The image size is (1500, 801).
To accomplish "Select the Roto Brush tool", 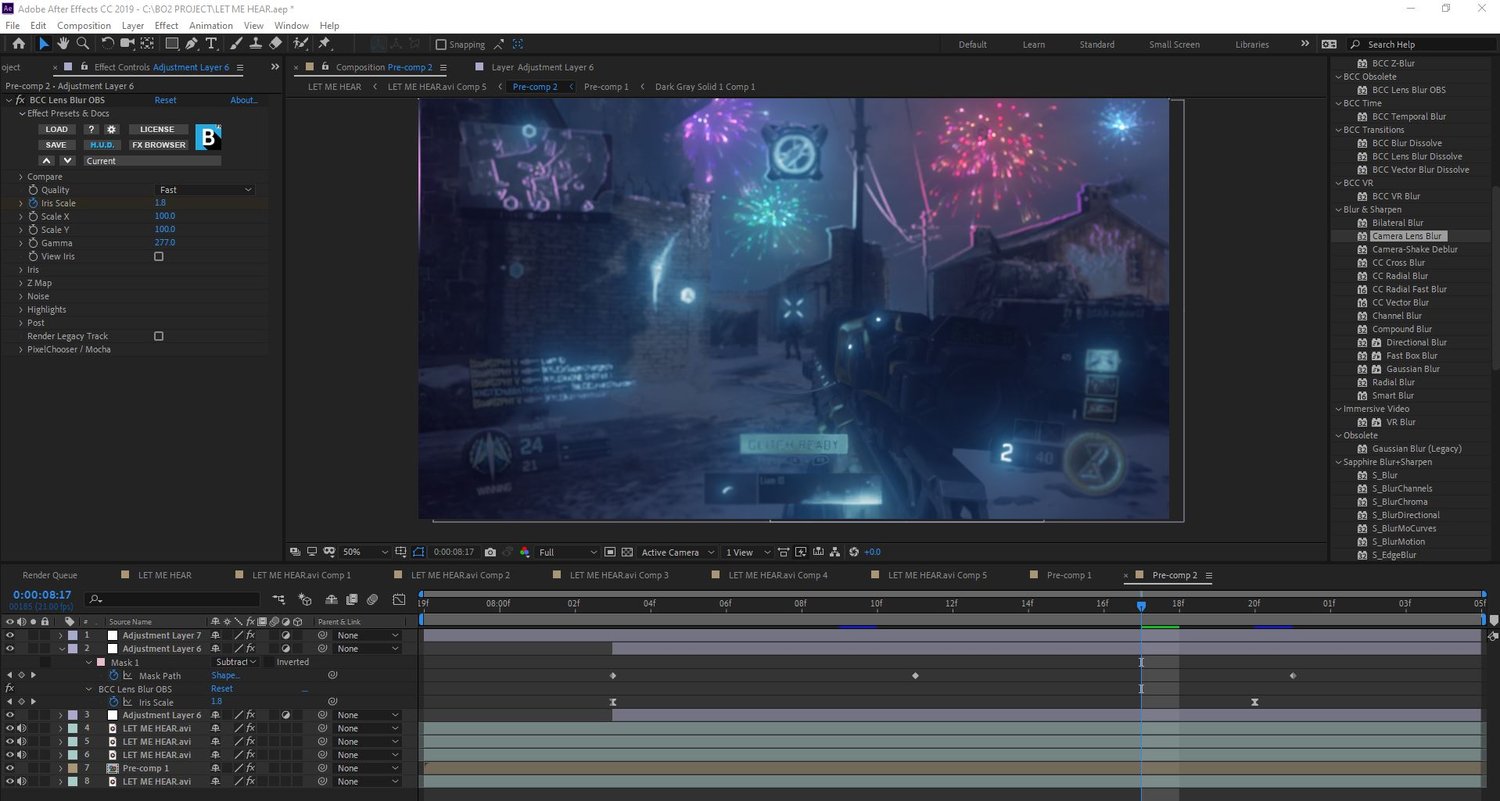I will pyautogui.click(x=300, y=44).
